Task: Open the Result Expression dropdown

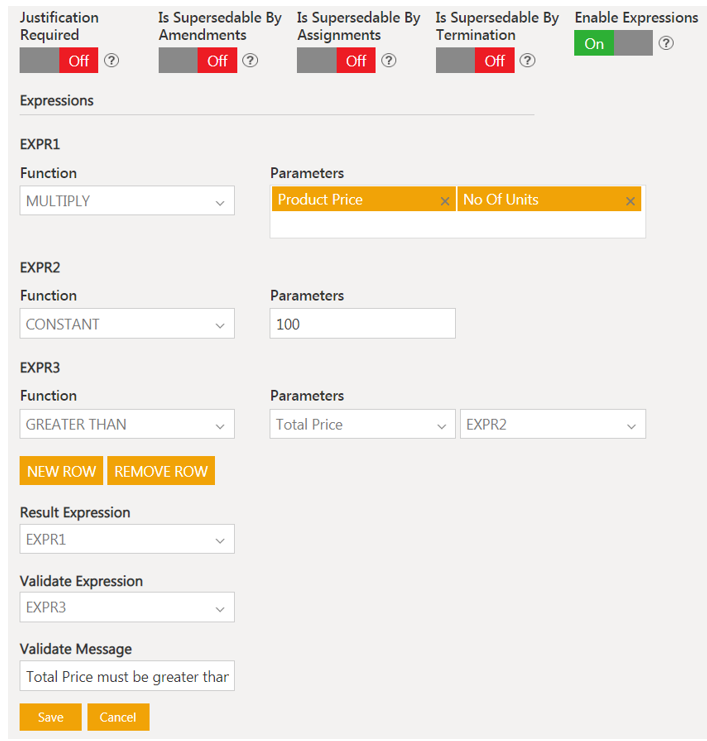Action: pyautogui.click(x=127, y=539)
